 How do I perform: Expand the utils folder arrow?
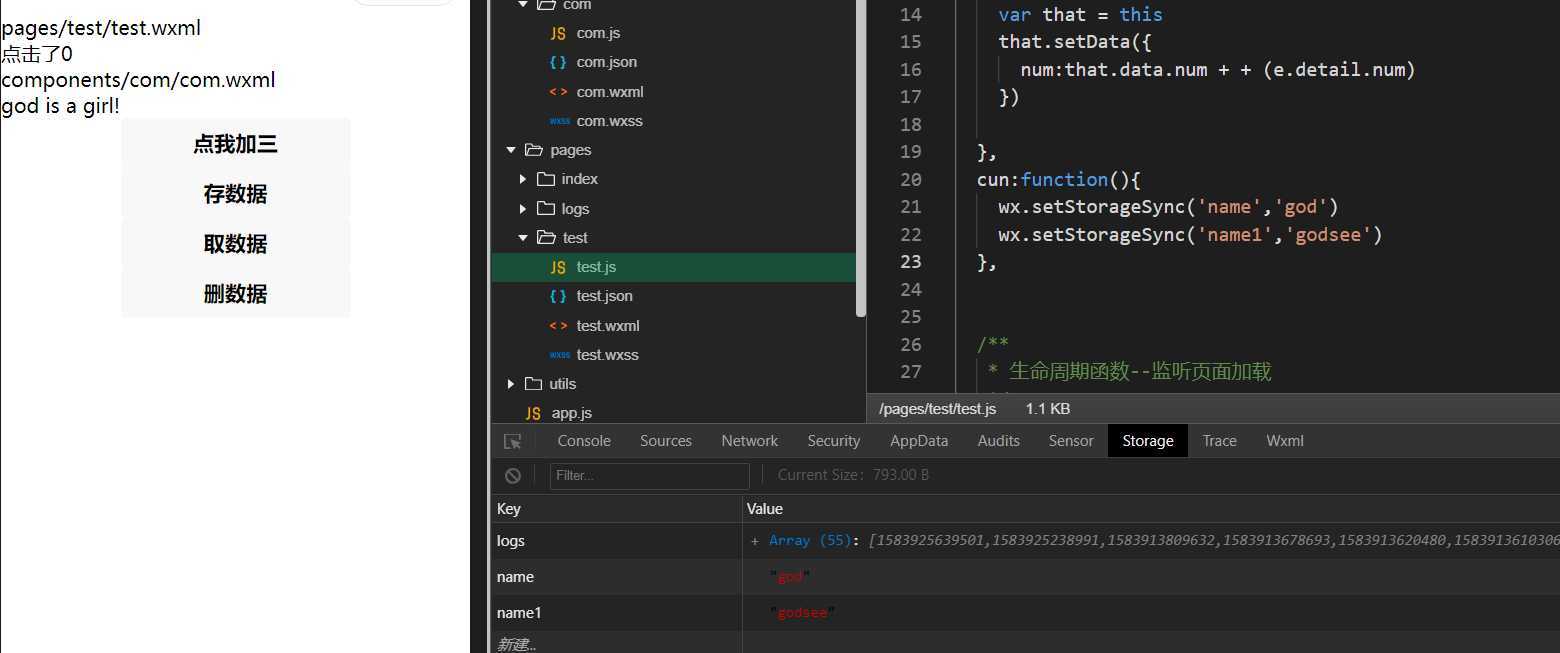[x=511, y=384]
